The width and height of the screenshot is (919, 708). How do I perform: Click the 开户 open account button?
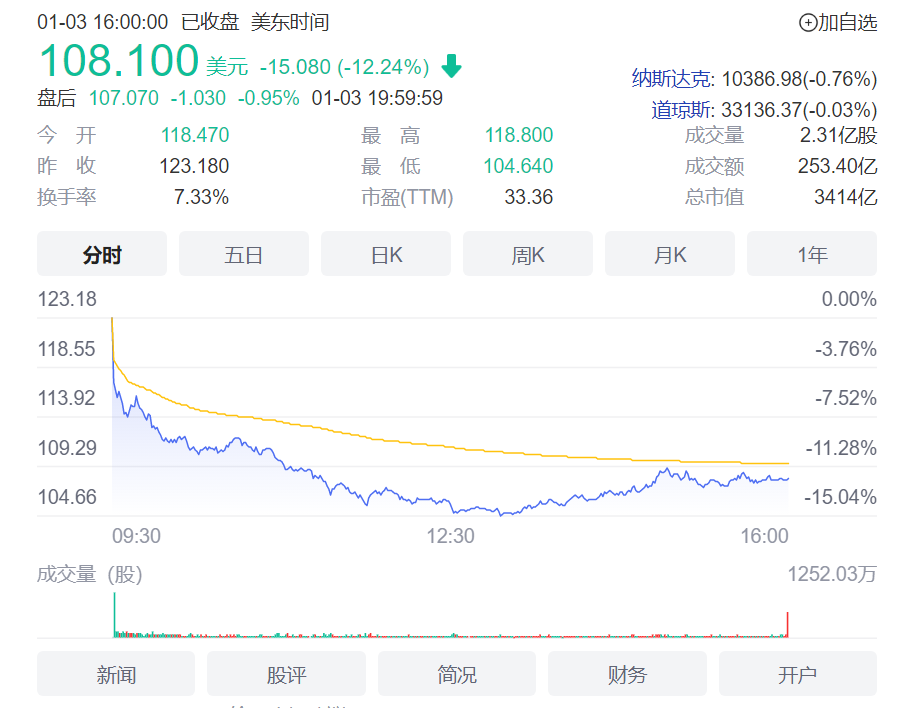[795, 674]
